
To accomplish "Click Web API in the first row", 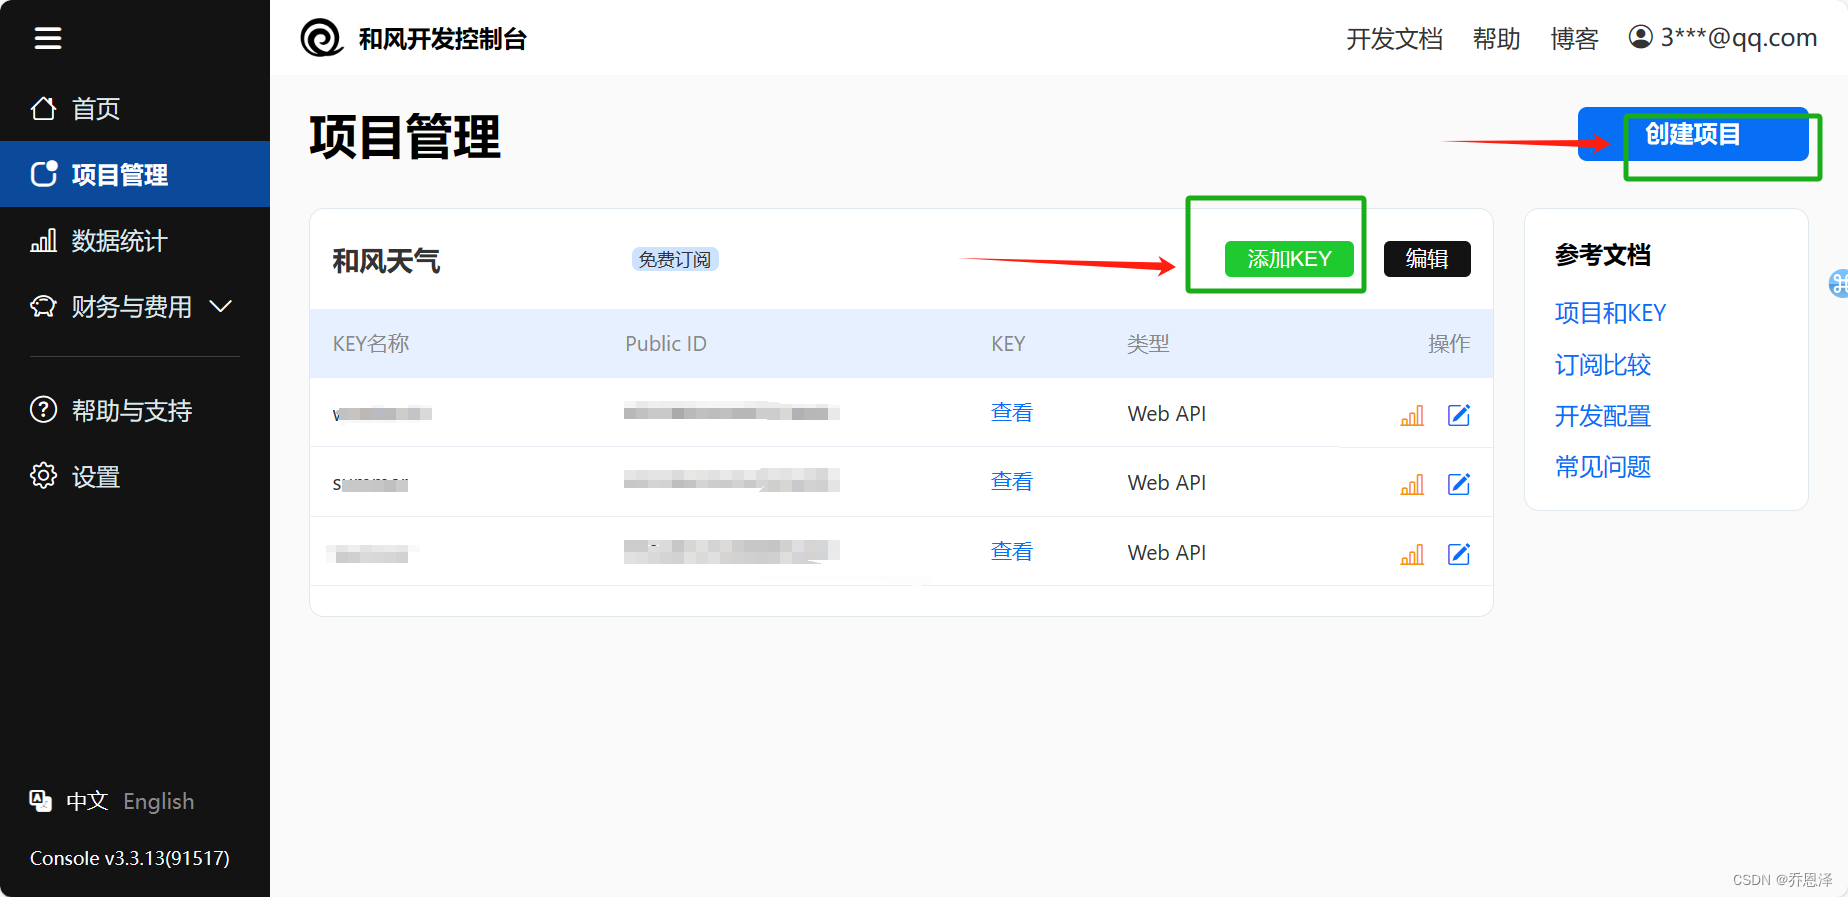I will click(x=1167, y=414).
